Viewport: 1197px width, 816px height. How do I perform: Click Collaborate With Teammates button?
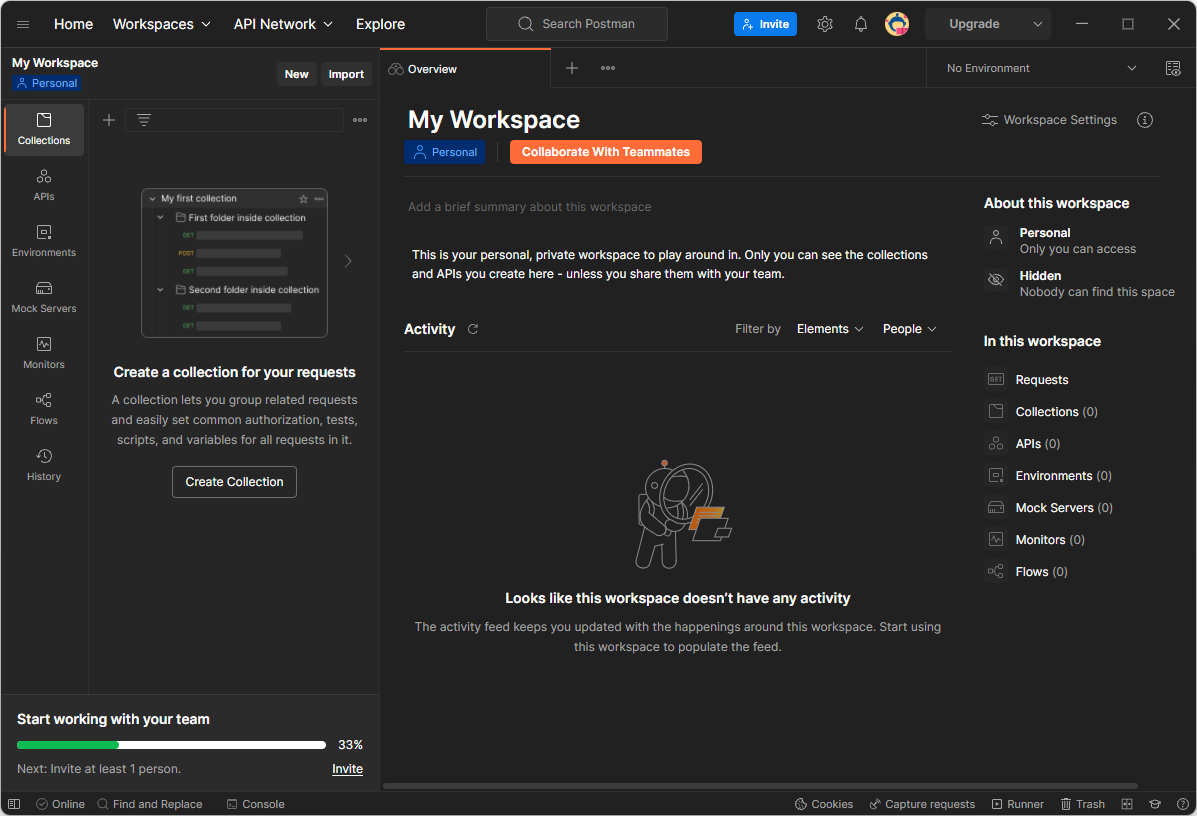click(605, 152)
